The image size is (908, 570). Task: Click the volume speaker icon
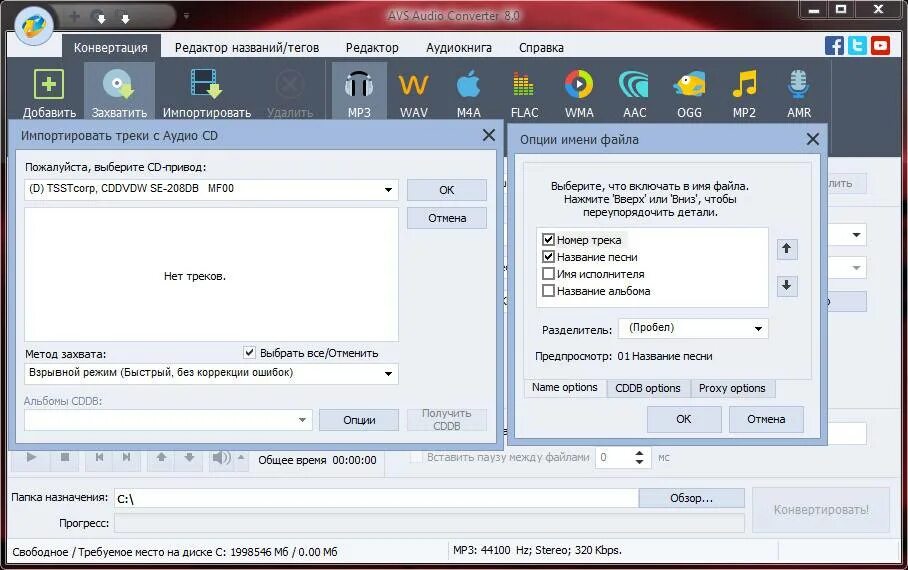221,458
